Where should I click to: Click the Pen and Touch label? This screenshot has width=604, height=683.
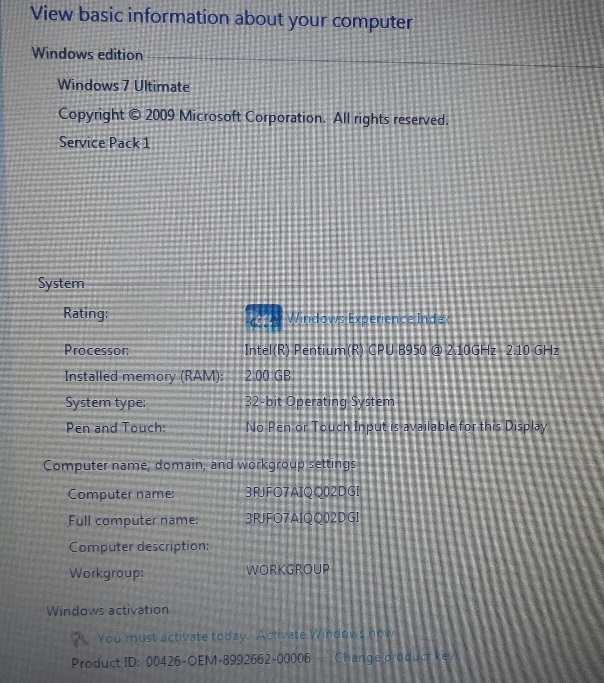116,428
